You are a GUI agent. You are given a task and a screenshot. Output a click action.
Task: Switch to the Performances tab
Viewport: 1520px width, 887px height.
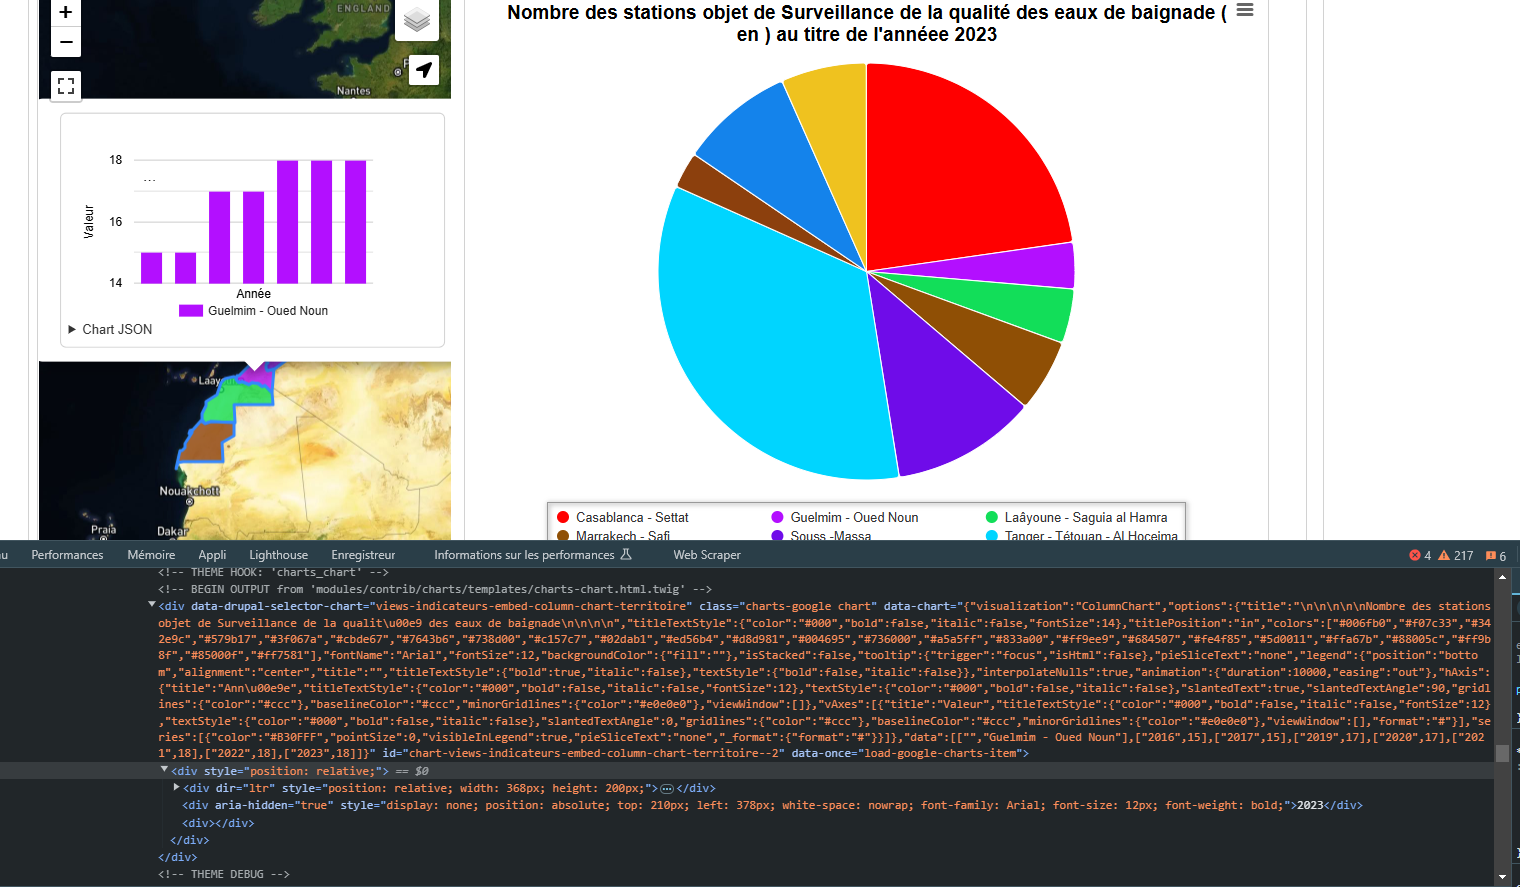tap(66, 554)
